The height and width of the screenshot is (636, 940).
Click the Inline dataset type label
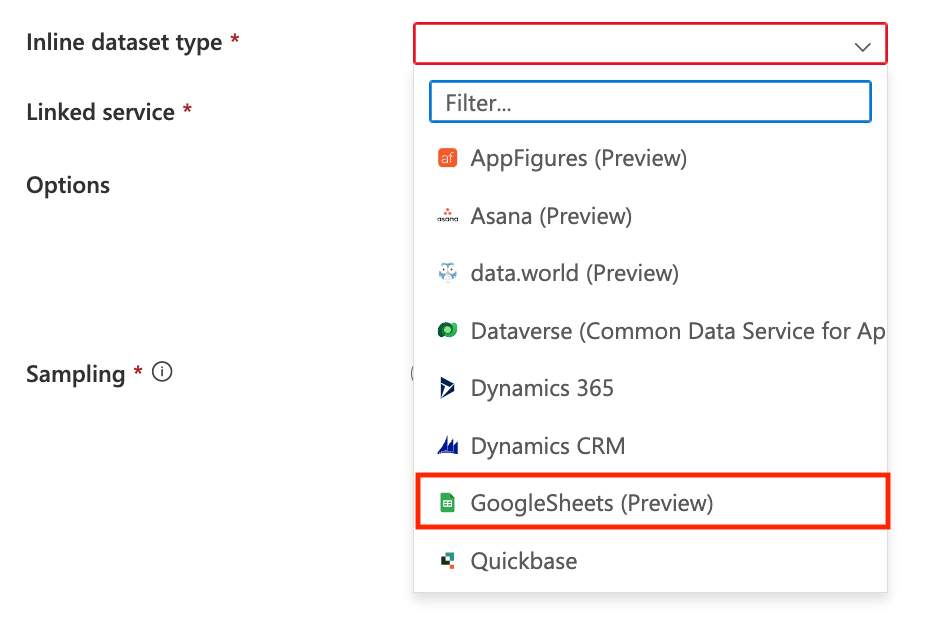click(124, 43)
